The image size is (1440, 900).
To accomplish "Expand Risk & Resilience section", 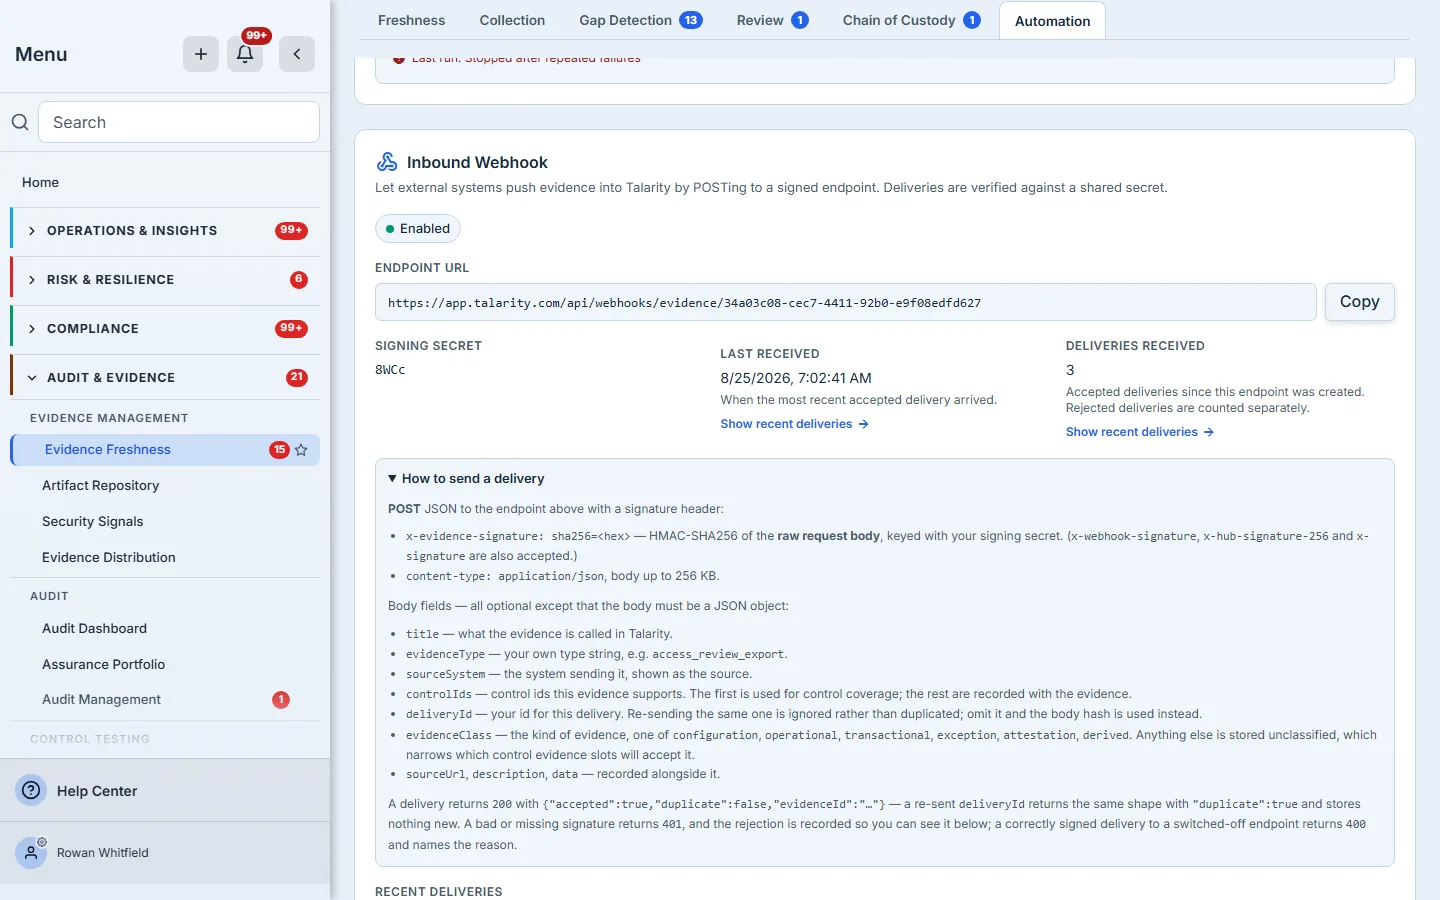I will coord(165,280).
